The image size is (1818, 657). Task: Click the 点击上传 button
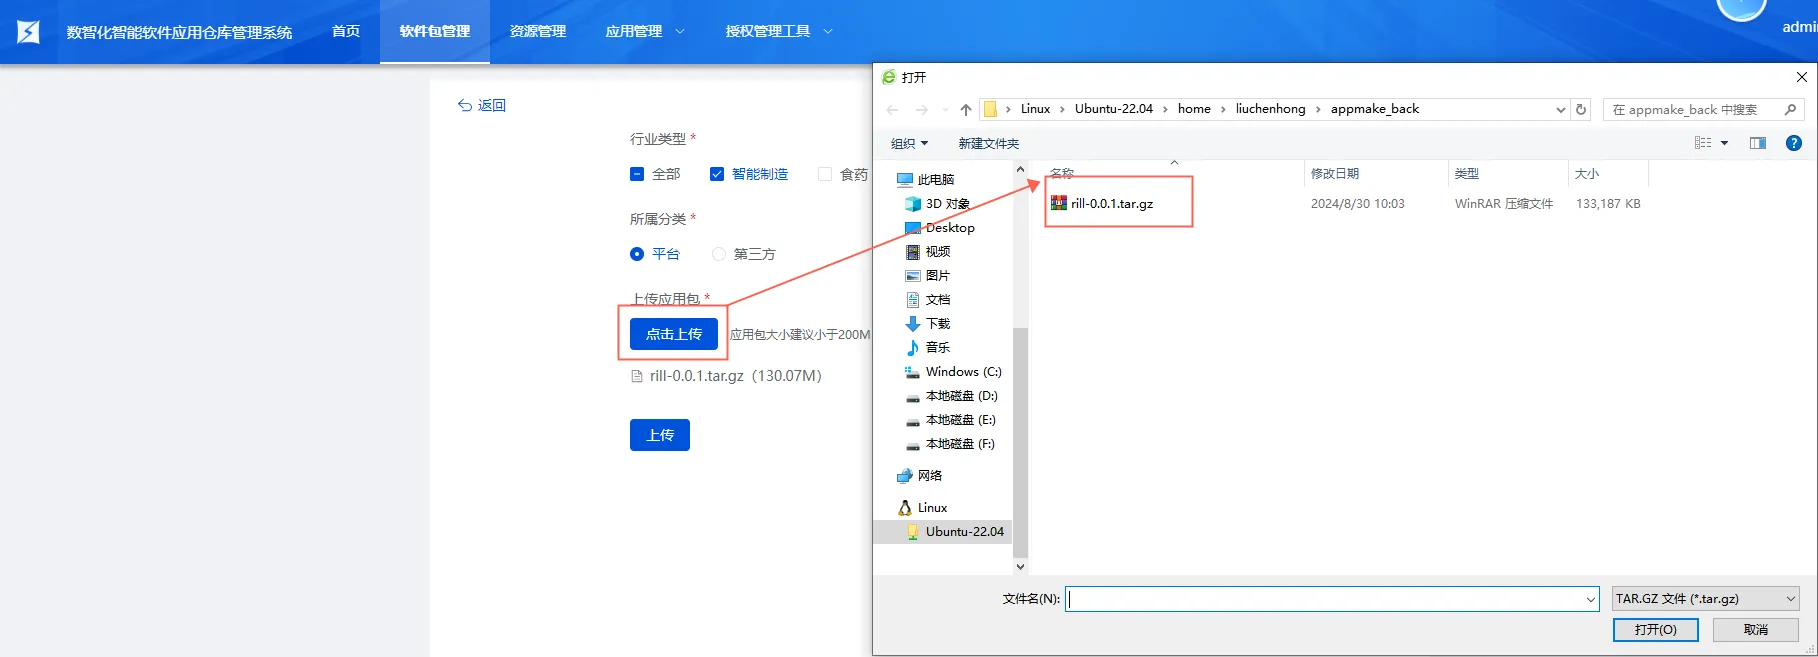[x=674, y=334]
